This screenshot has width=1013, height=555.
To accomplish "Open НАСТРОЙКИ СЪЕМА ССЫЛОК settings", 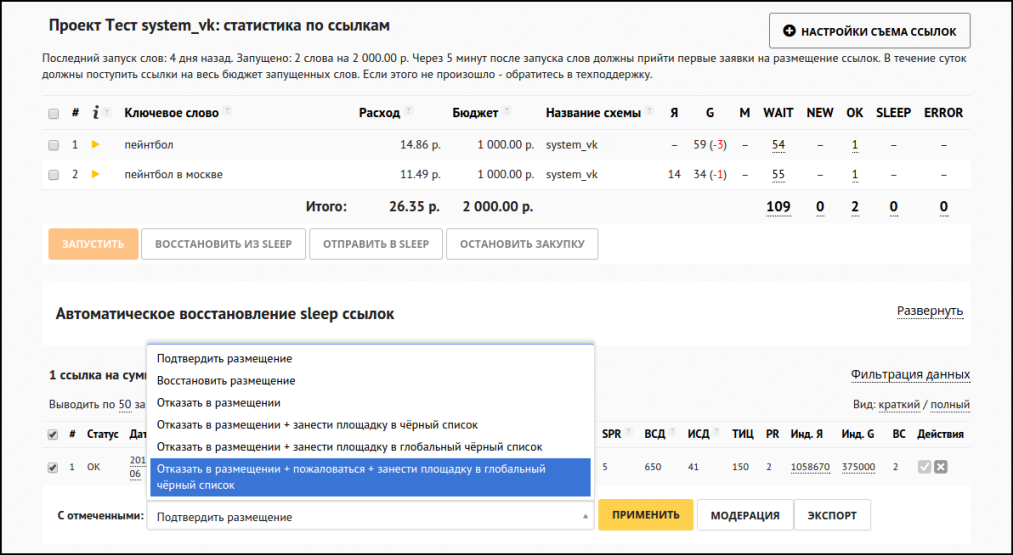I will tap(869, 32).
